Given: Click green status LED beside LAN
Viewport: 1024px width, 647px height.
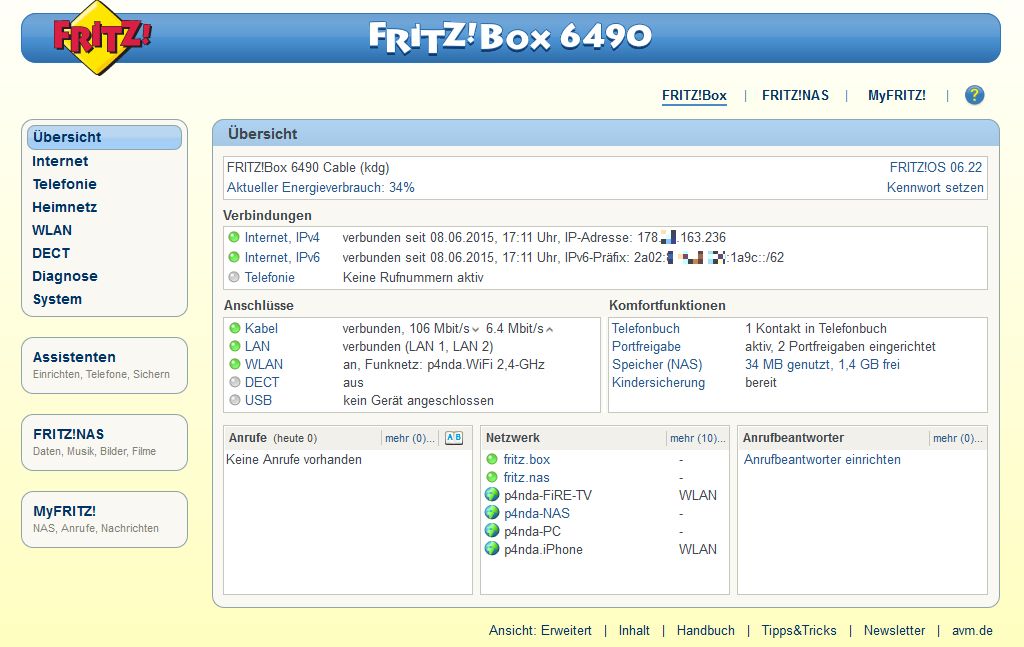Looking at the screenshot, I should (234, 346).
